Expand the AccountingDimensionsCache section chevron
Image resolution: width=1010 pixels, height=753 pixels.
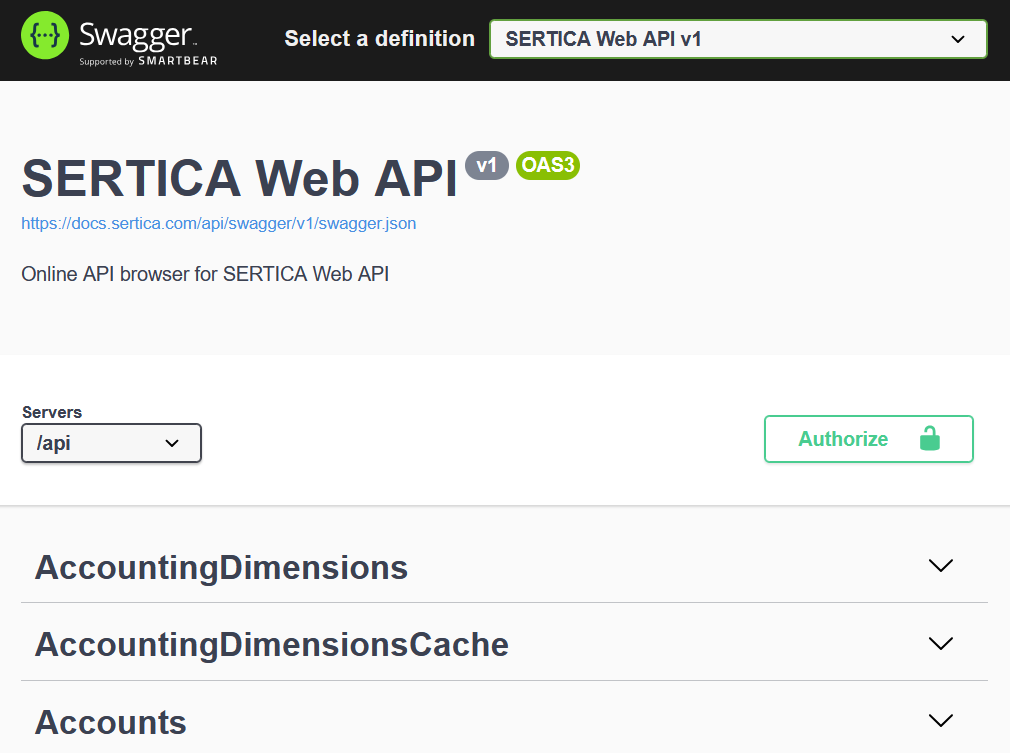940,643
